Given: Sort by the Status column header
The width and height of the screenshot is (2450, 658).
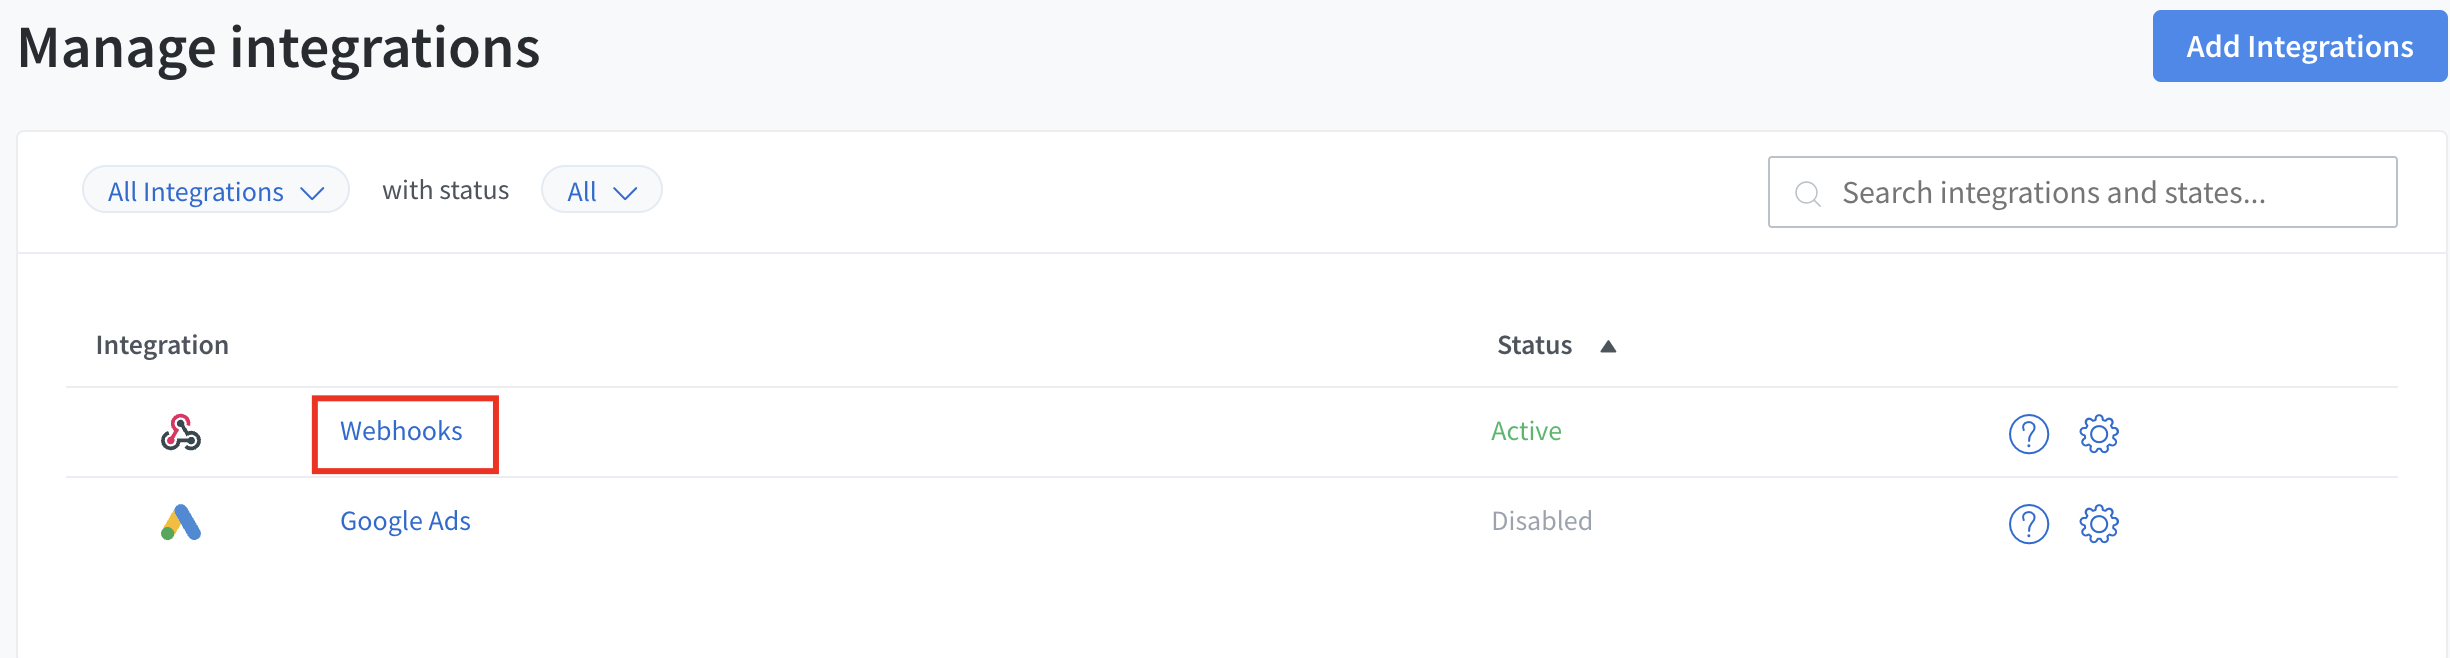Looking at the screenshot, I should pos(1534,345).
